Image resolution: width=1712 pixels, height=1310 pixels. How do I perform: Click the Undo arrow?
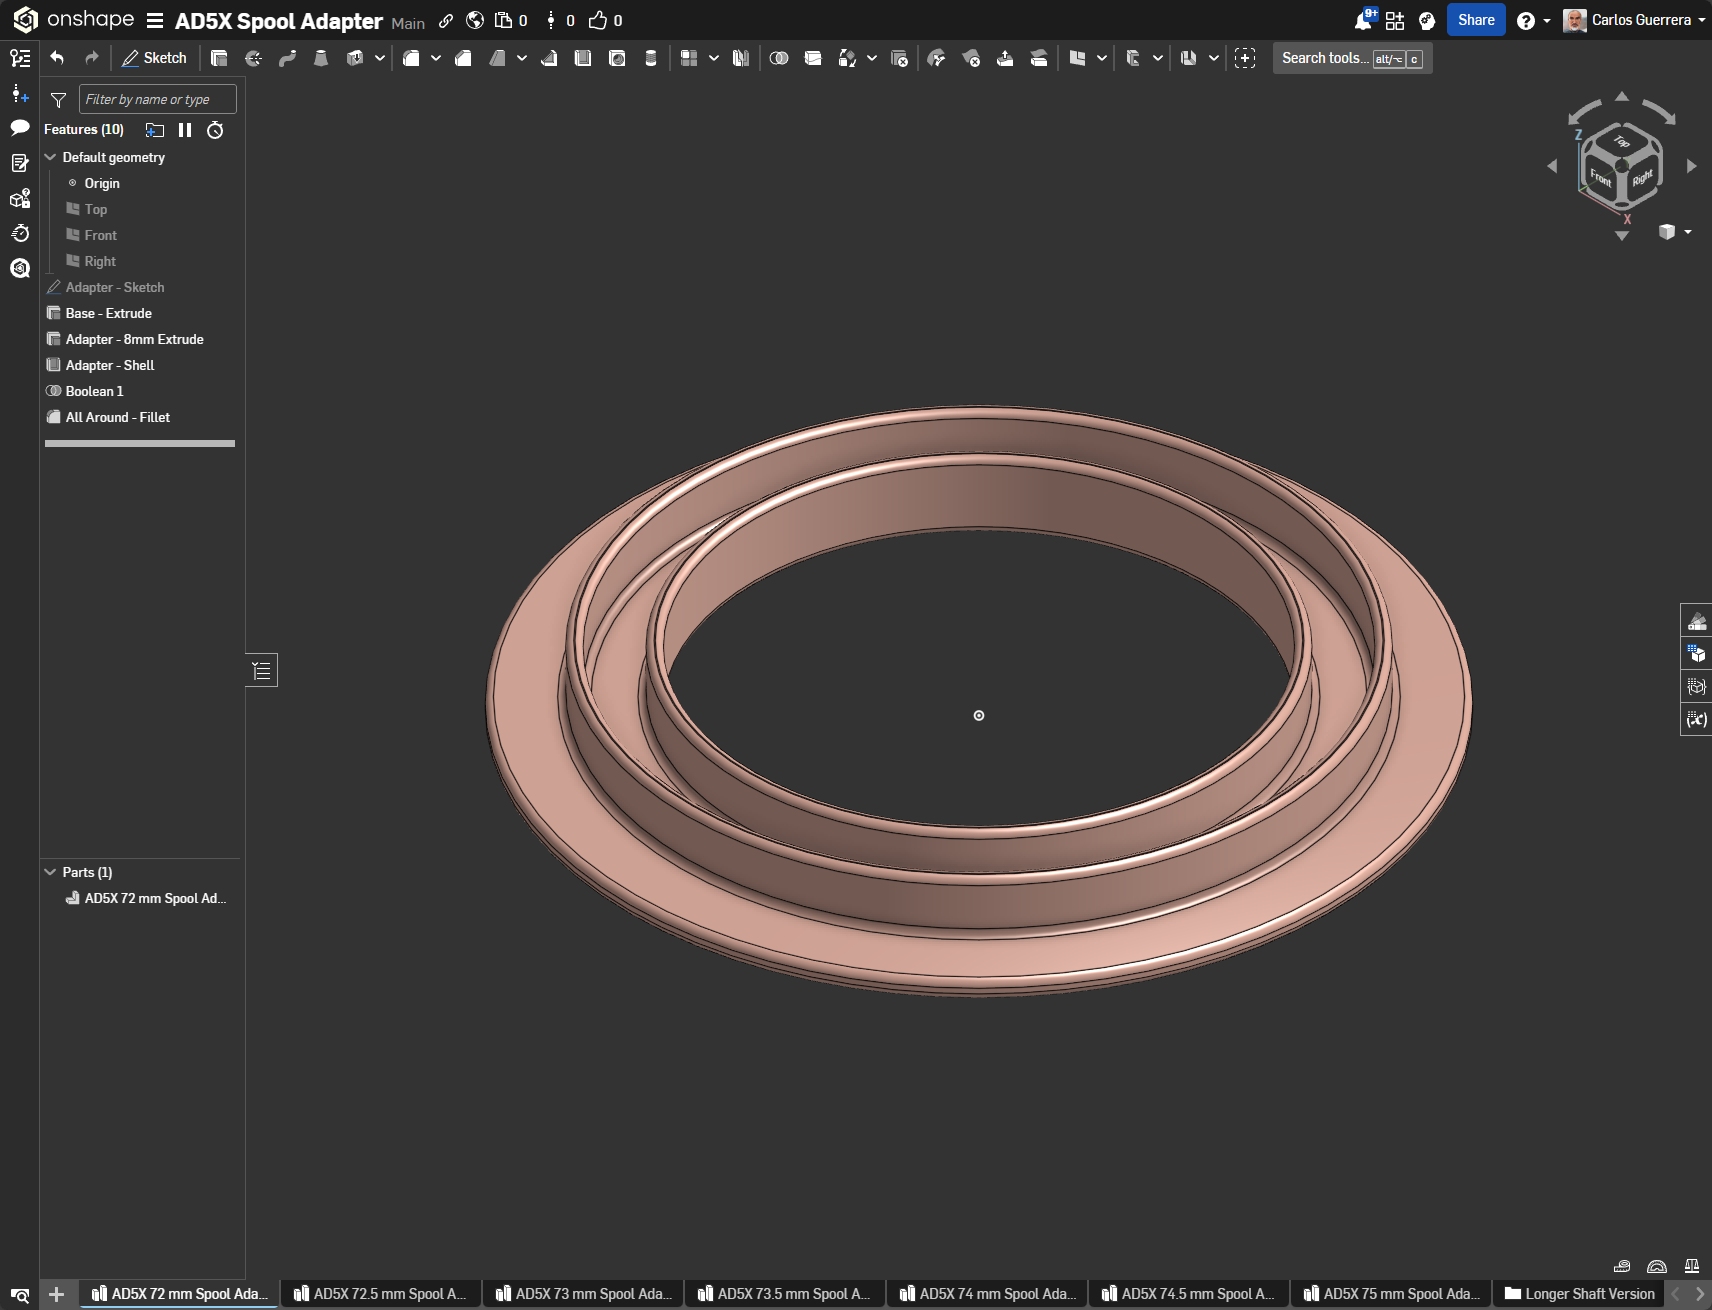(57, 58)
